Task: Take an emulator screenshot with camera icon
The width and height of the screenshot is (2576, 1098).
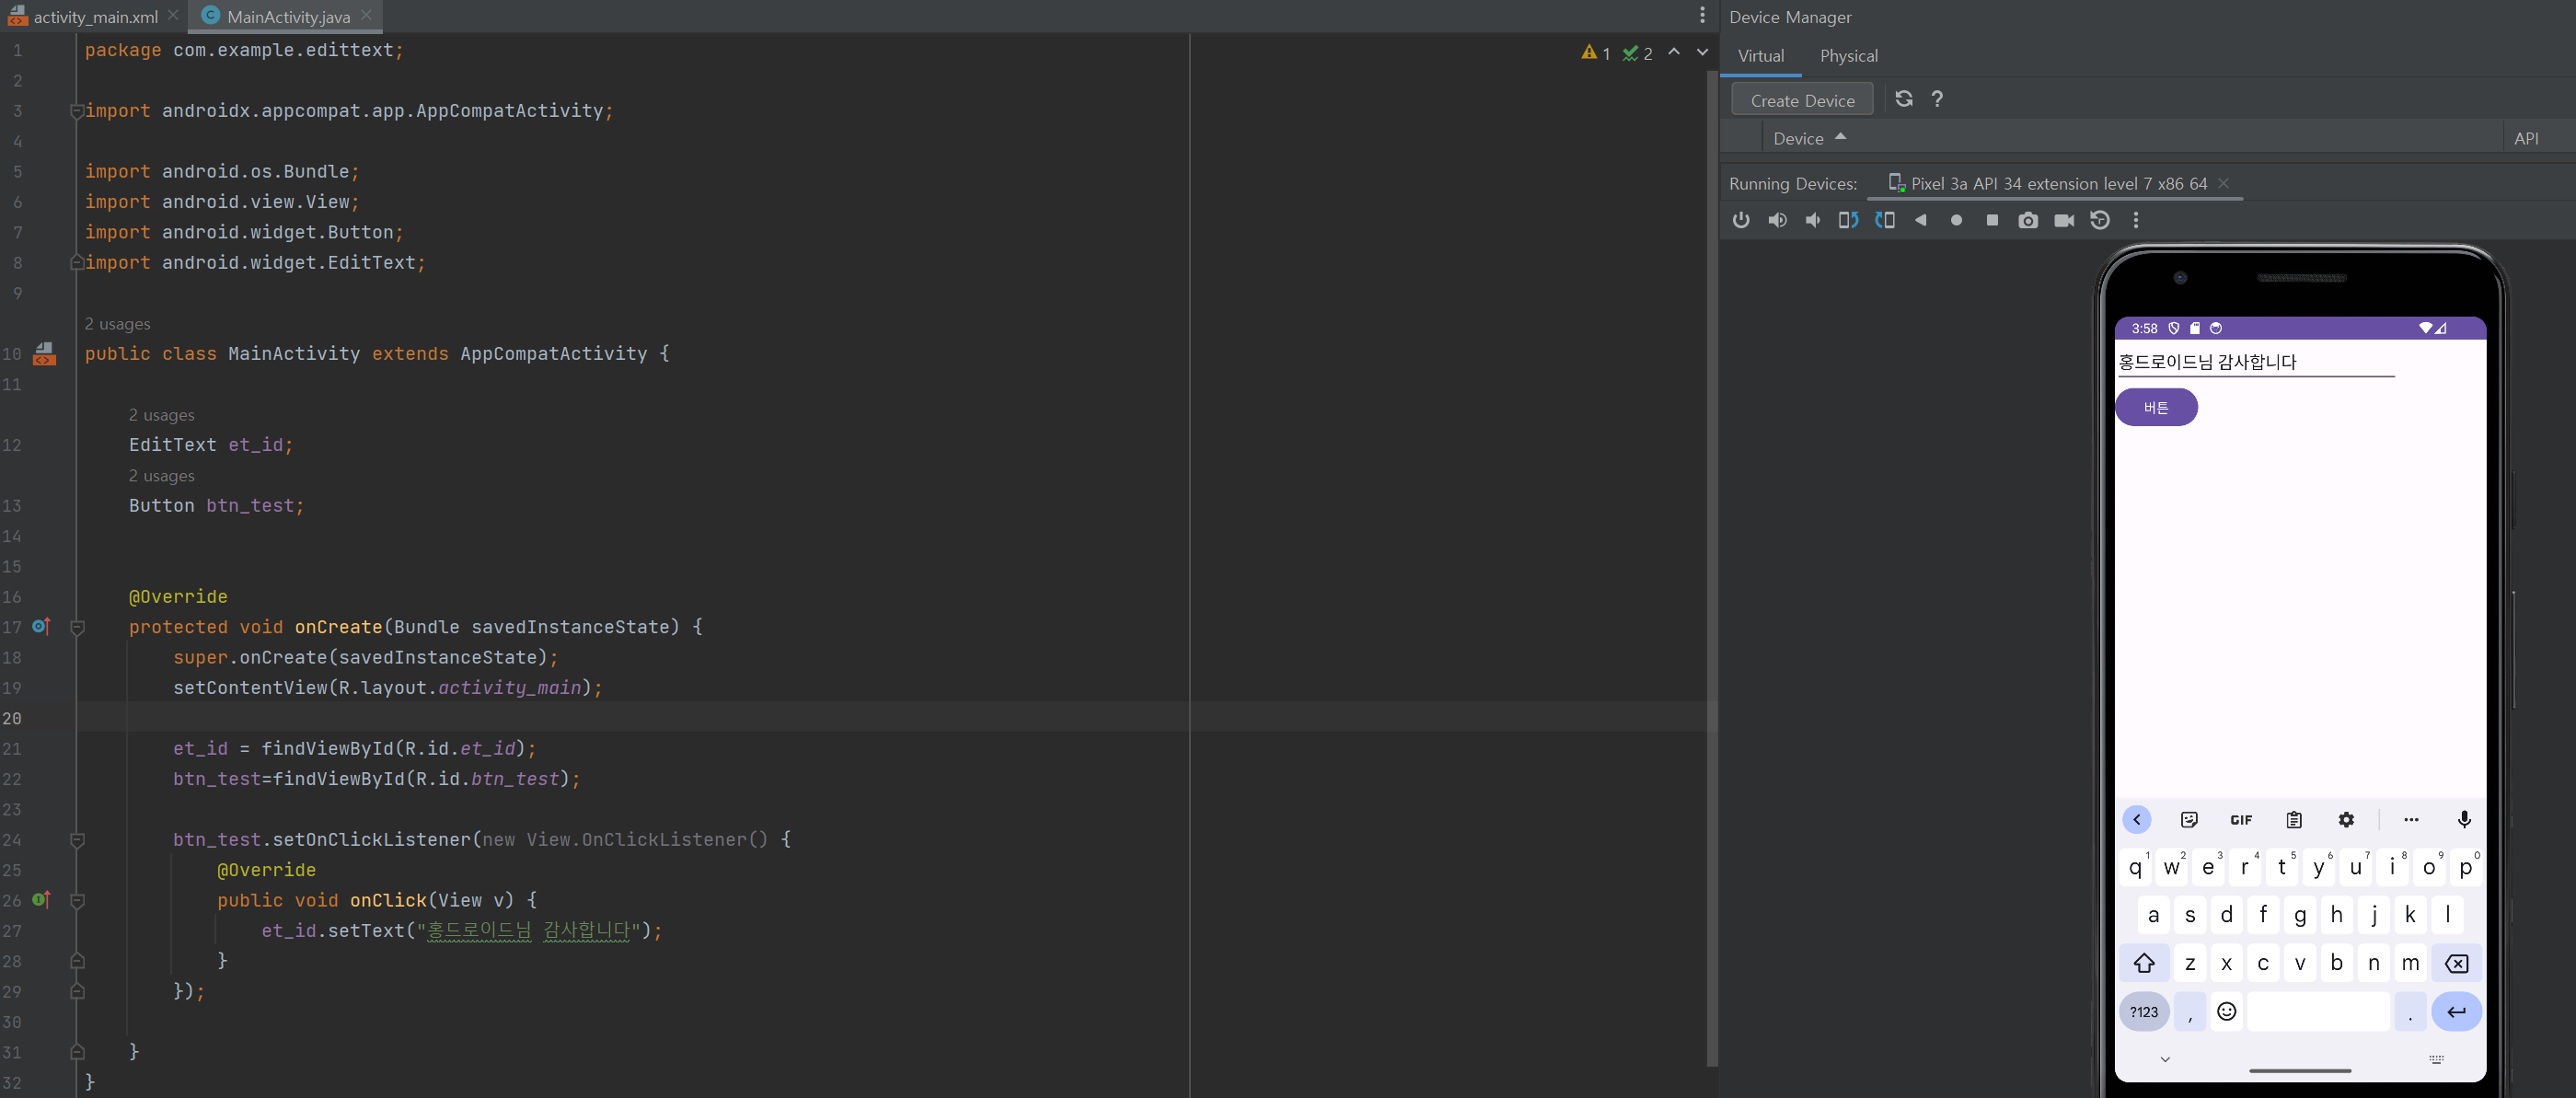Action: (x=2027, y=220)
